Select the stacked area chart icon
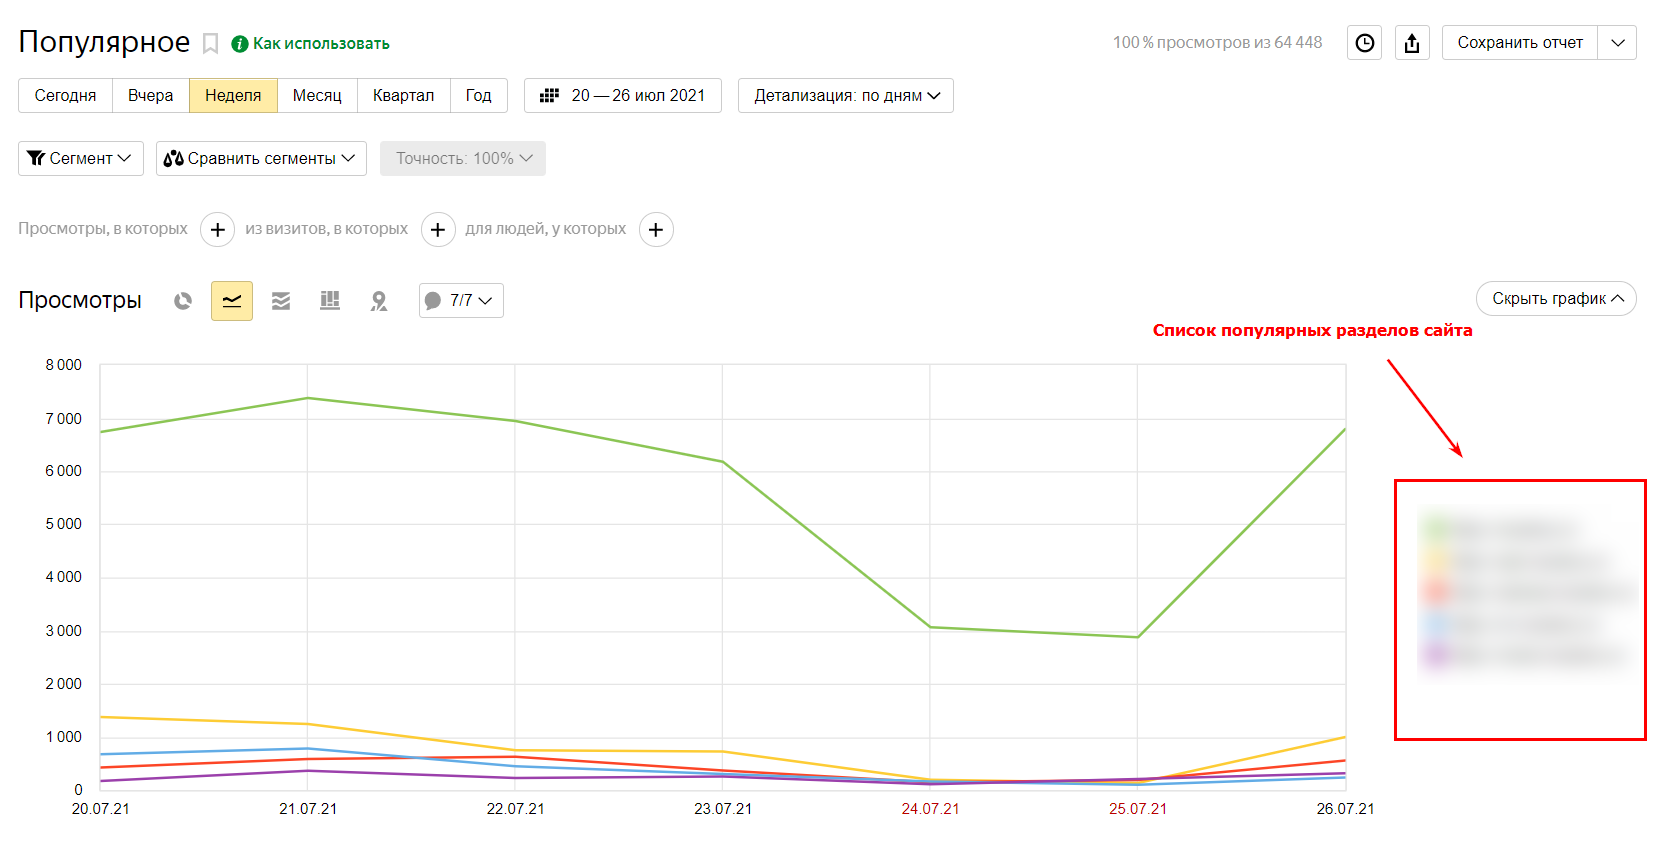1656x867 pixels. coord(281,301)
